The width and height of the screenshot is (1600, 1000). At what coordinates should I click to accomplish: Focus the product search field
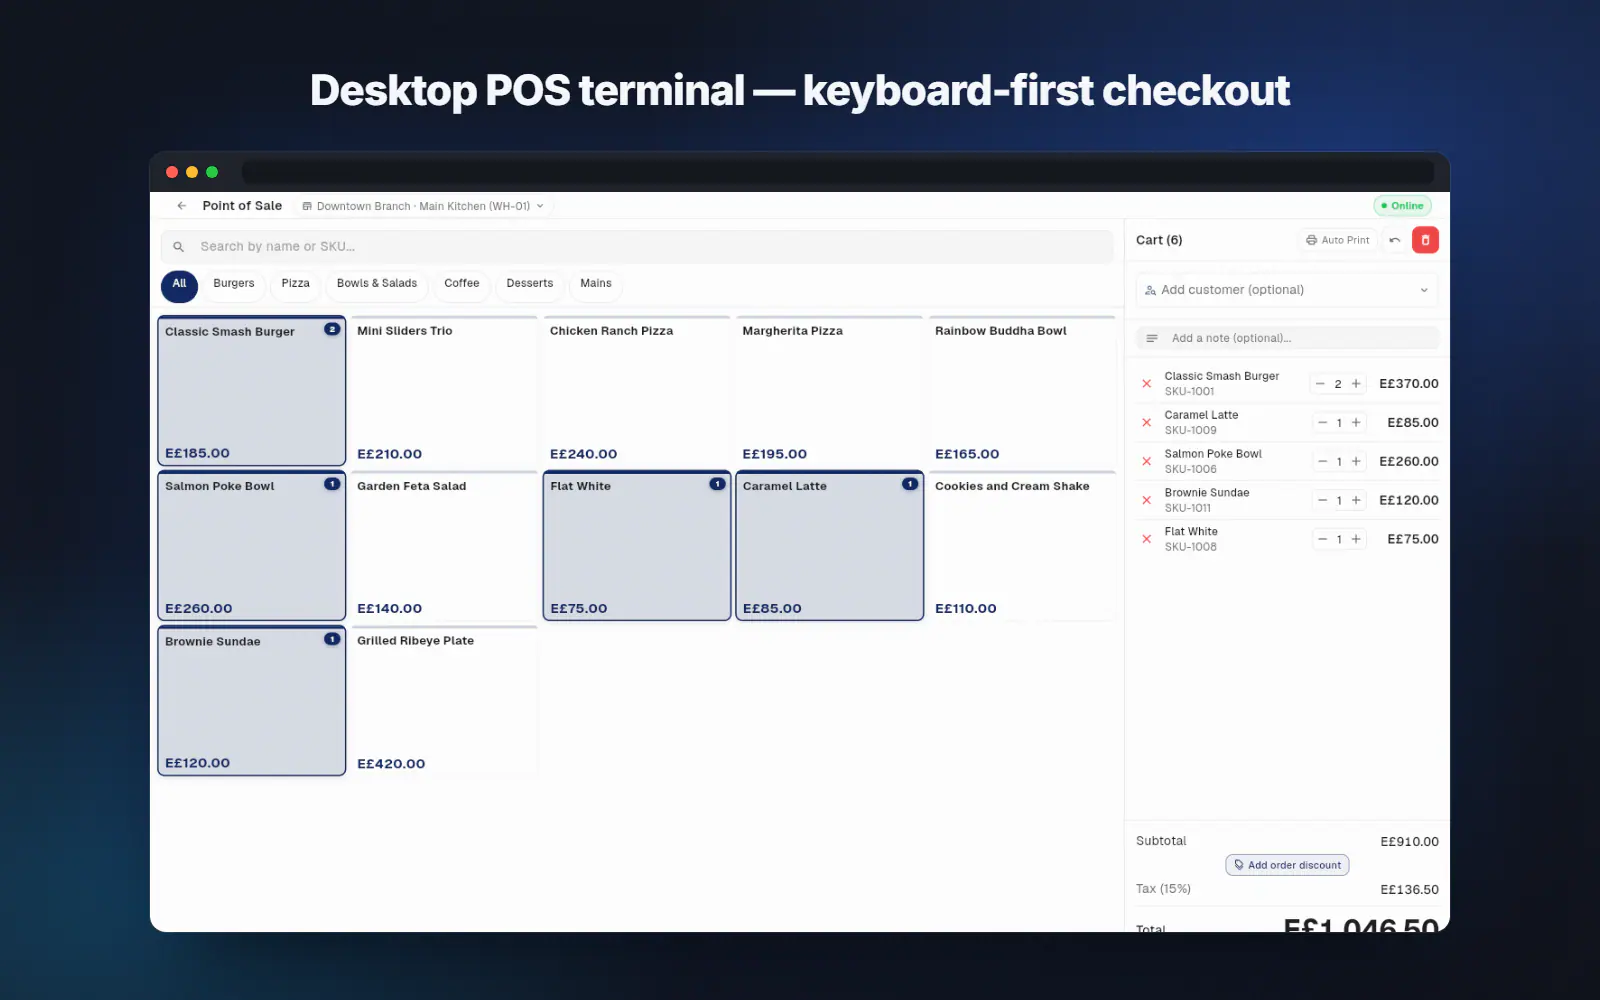pos(637,247)
